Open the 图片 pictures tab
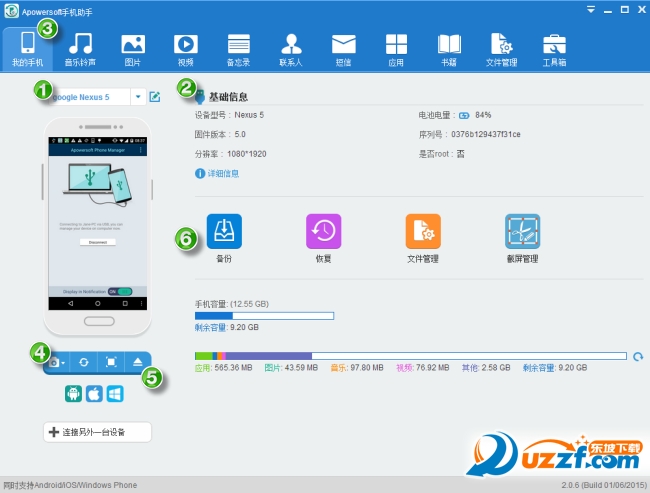This screenshot has height=493, width=650. click(x=133, y=49)
